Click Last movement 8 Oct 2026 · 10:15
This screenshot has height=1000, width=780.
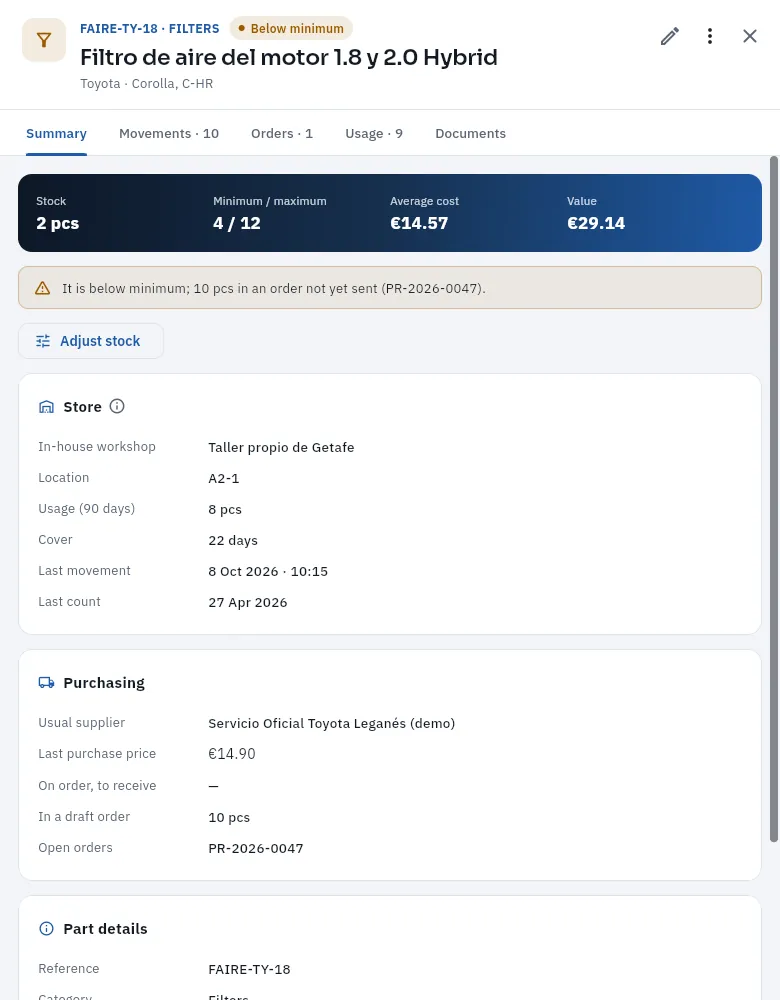point(268,571)
